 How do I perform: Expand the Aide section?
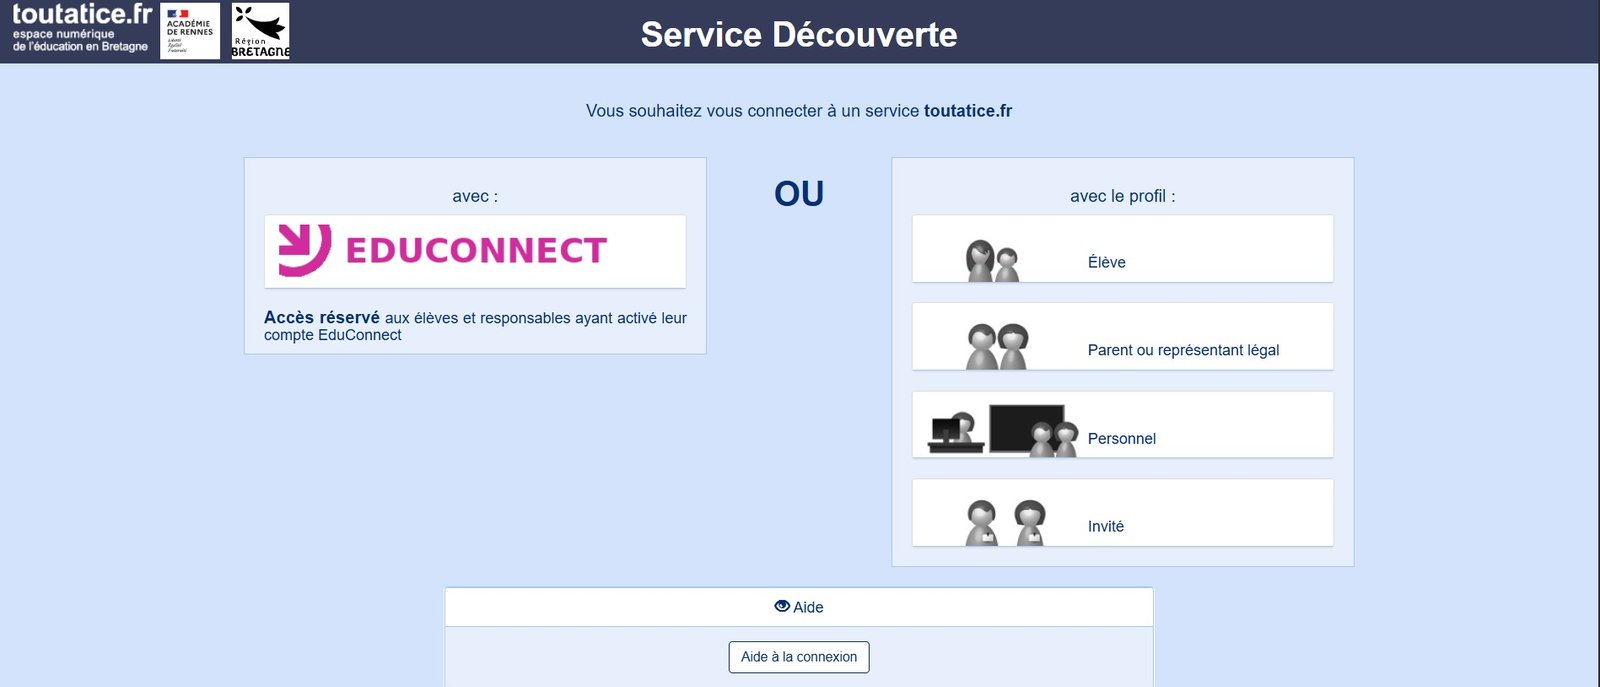[798, 606]
